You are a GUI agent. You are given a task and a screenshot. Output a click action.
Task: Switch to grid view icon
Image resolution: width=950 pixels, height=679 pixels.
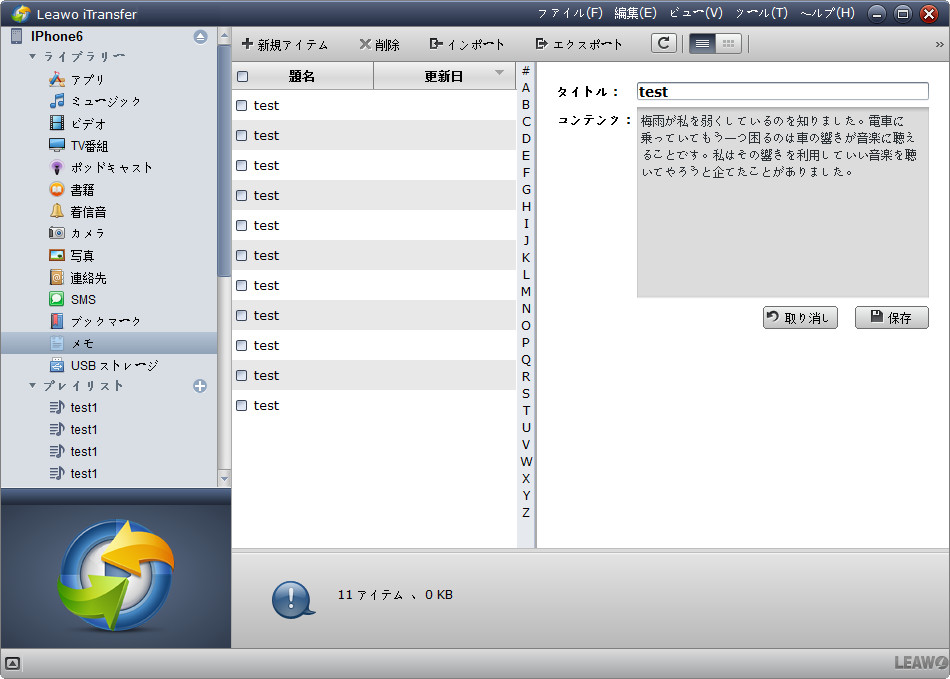click(728, 44)
